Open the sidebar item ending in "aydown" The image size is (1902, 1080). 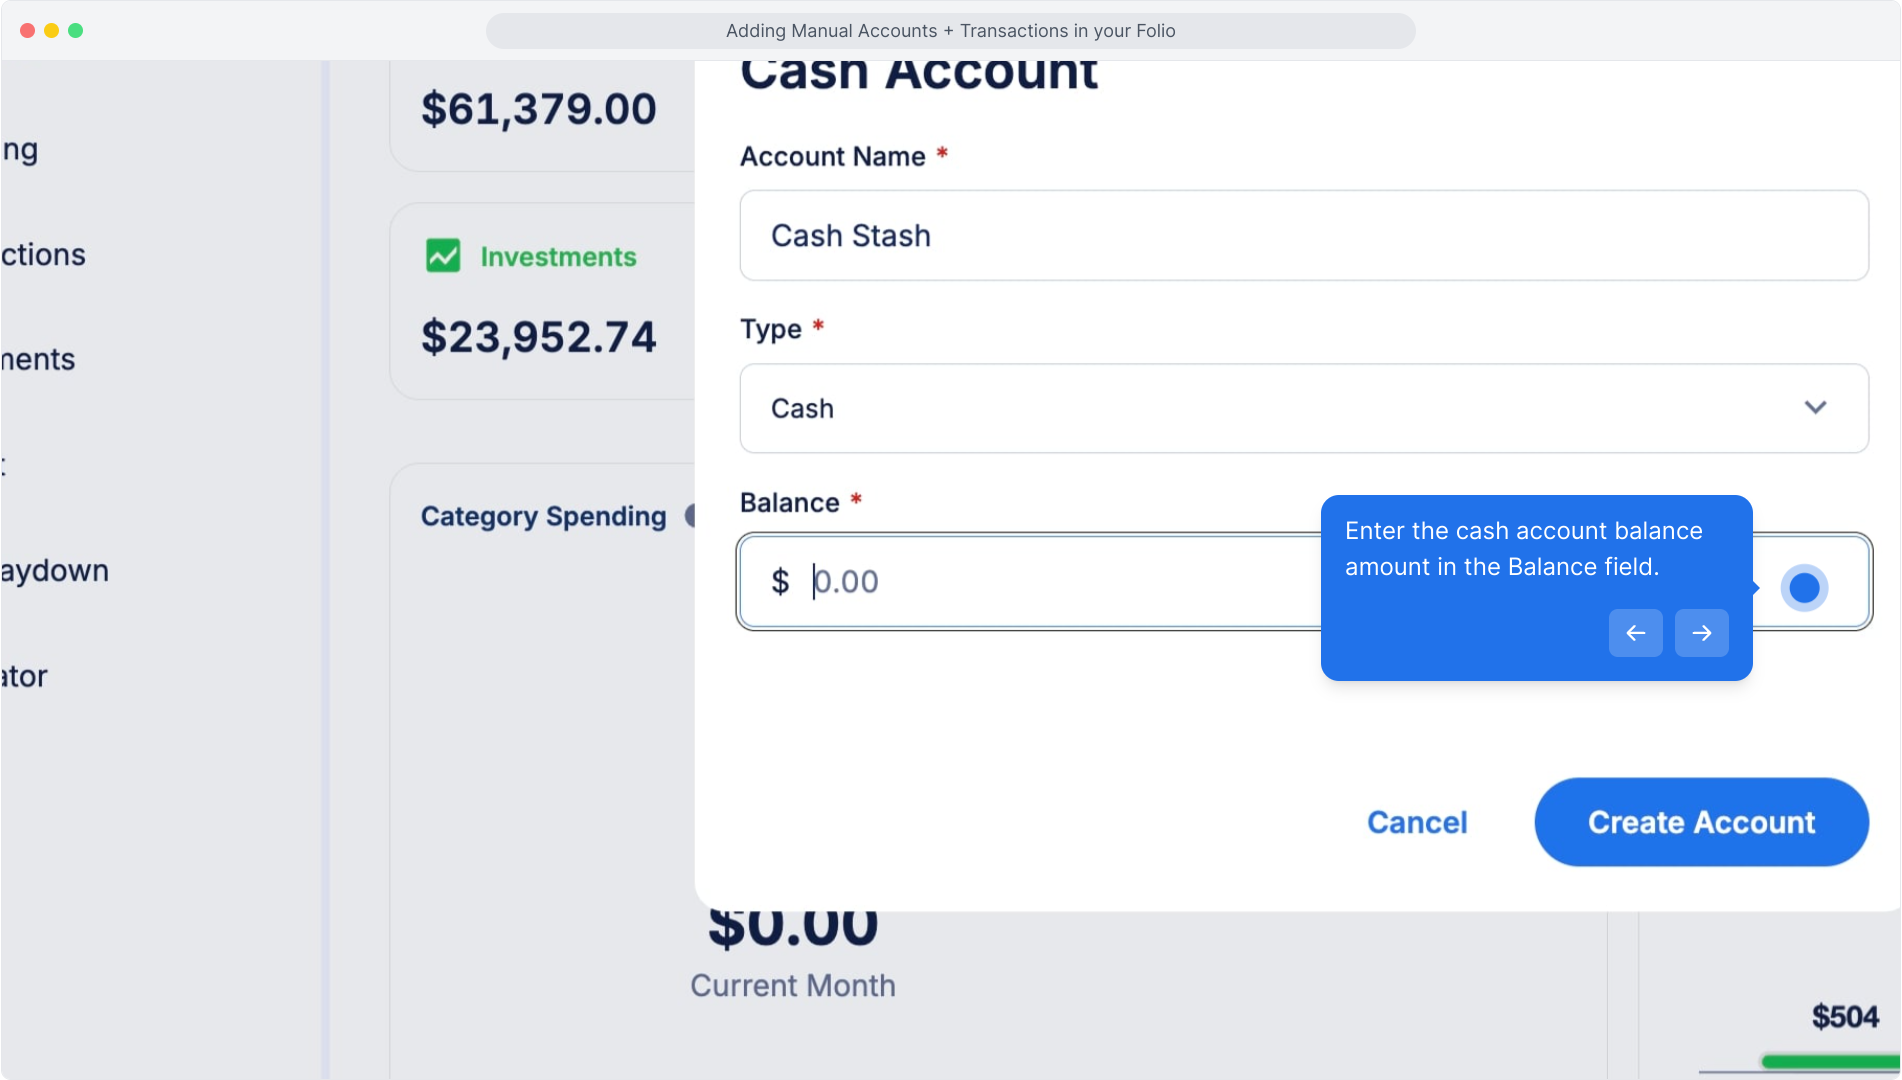point(55,571)
